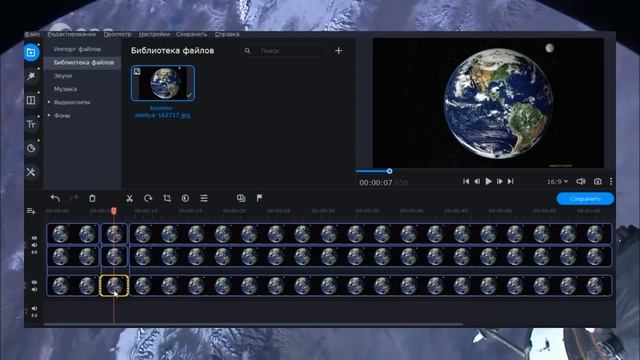Open the Сохранить menu in menu bar
Image resolution: width=640 pixels, height=360 pixels.
click(x=191, y=34)
